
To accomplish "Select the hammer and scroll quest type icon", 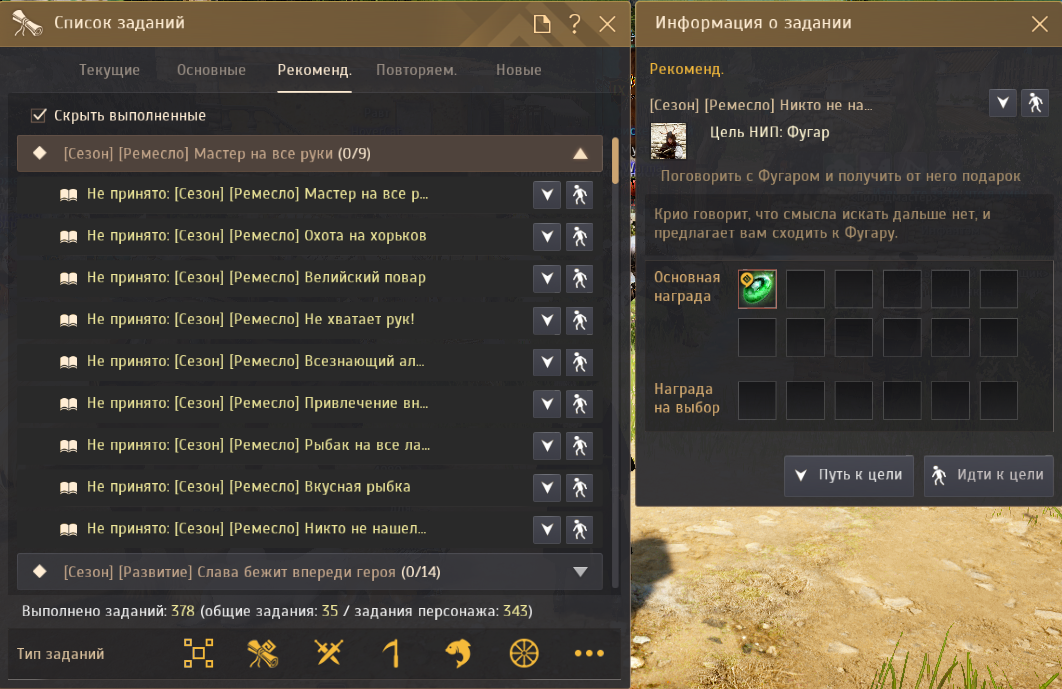I will (263, 653).
